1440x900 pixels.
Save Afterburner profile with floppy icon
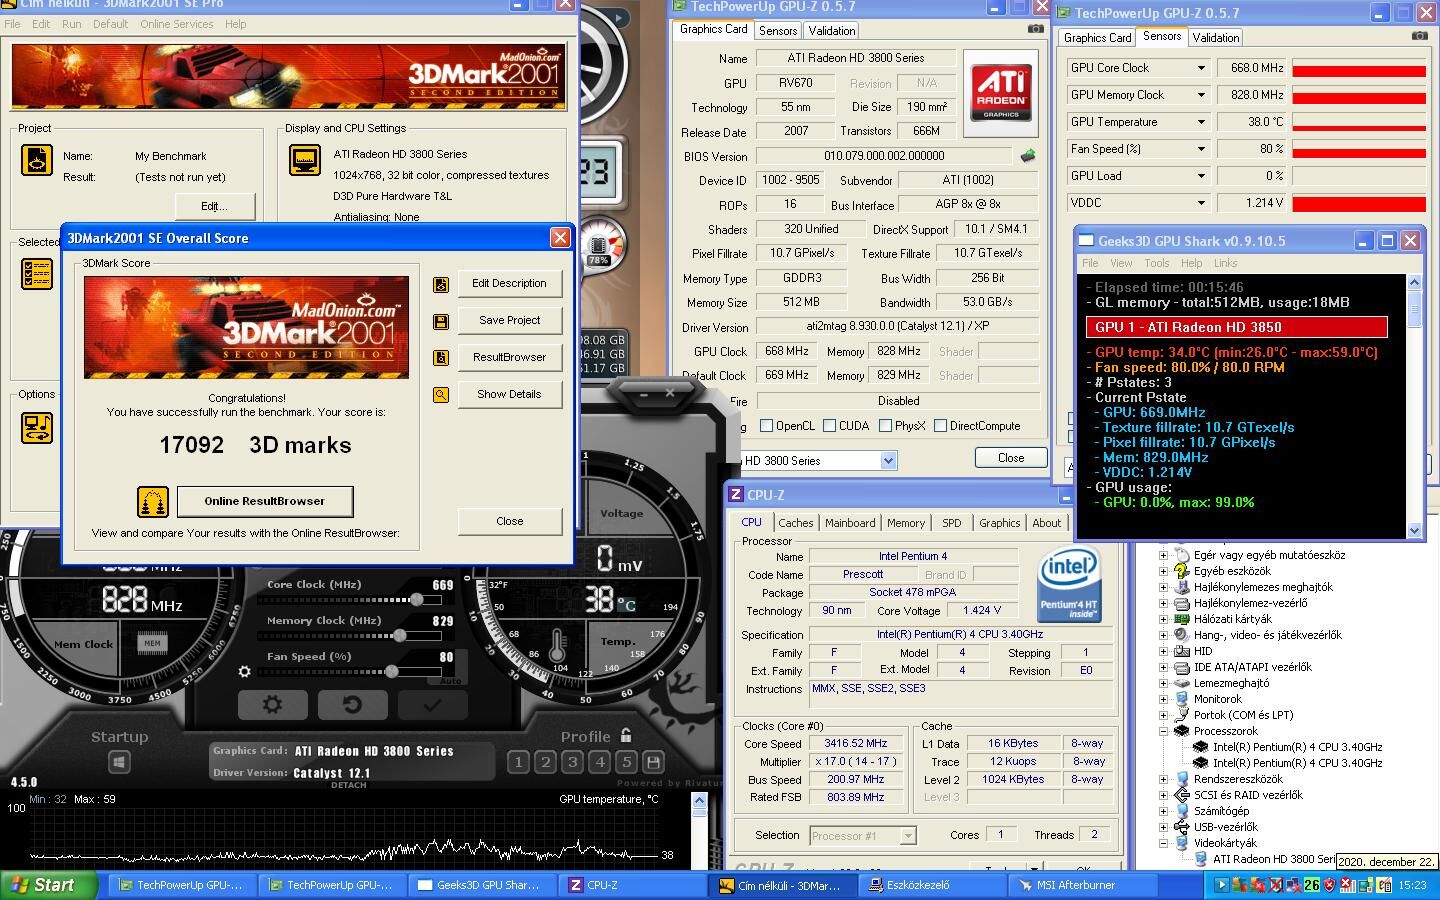point(653,762)
